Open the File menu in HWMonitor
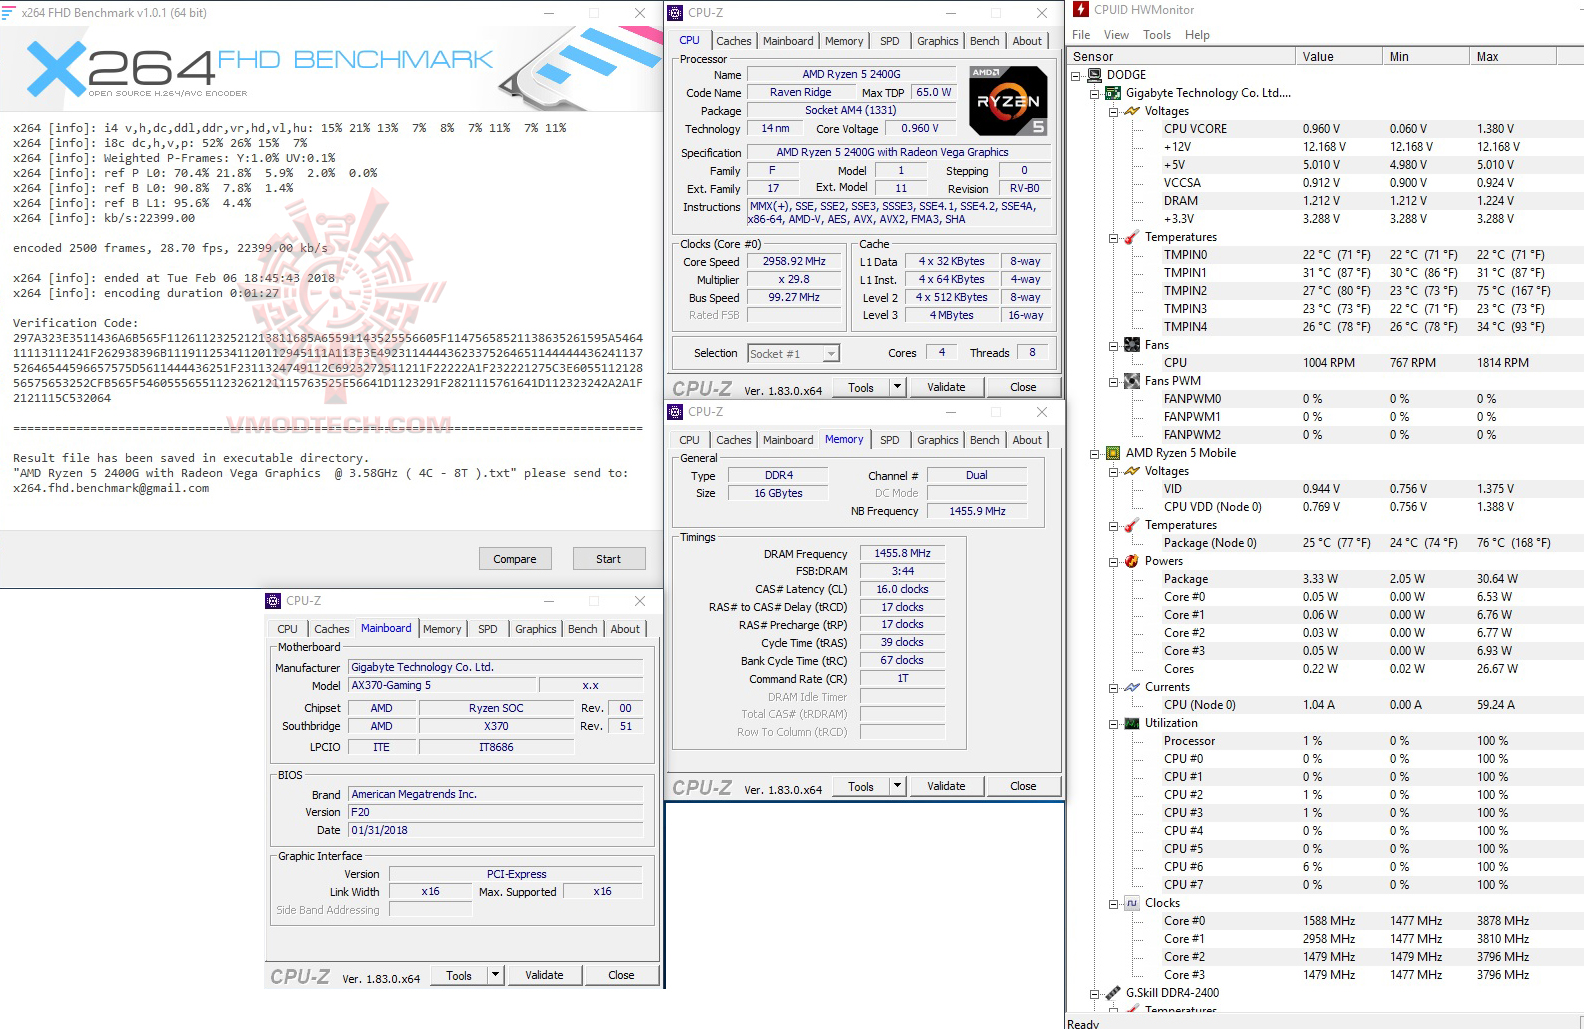The width and height of the screenshot is (1584, 1029). point(1081,35)
